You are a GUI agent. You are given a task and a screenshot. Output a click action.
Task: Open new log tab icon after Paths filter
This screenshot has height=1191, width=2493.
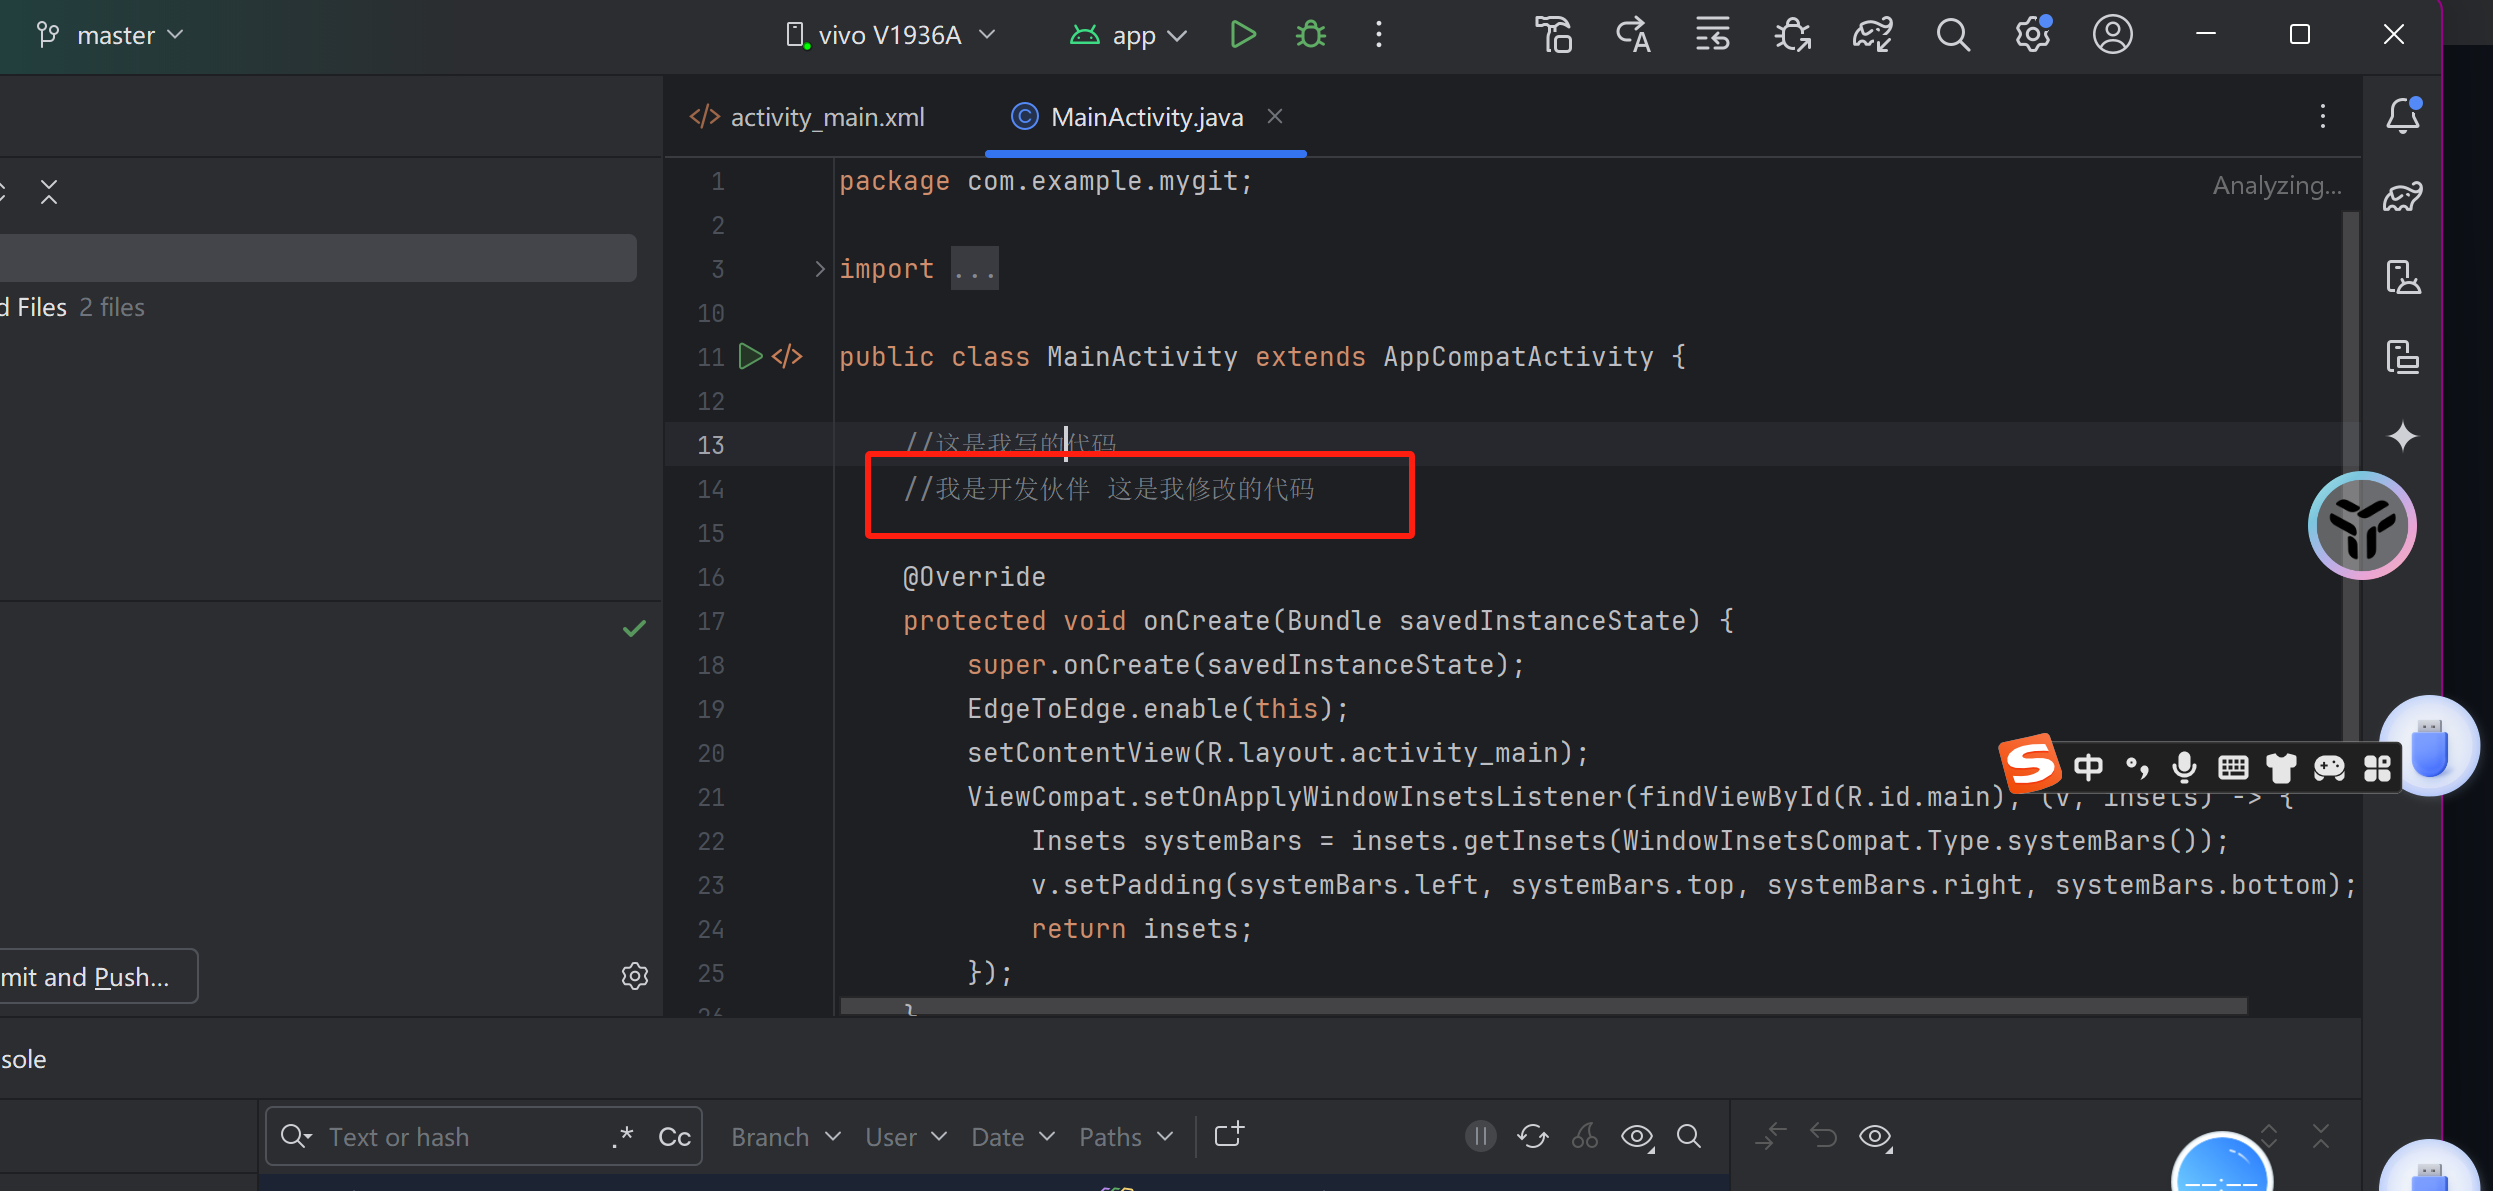[1229, 1135]
